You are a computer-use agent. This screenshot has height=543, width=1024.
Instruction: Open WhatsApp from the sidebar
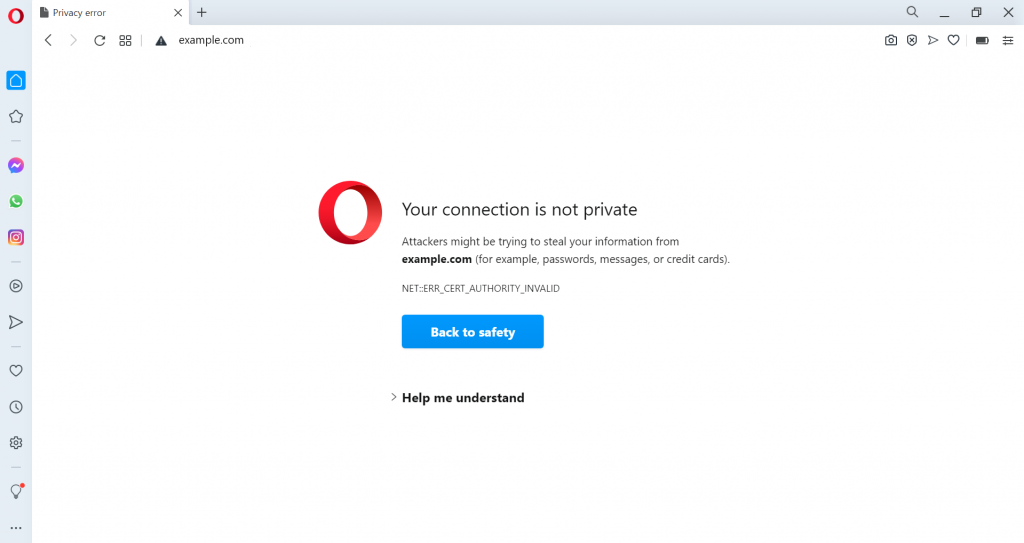coord(16,201)
